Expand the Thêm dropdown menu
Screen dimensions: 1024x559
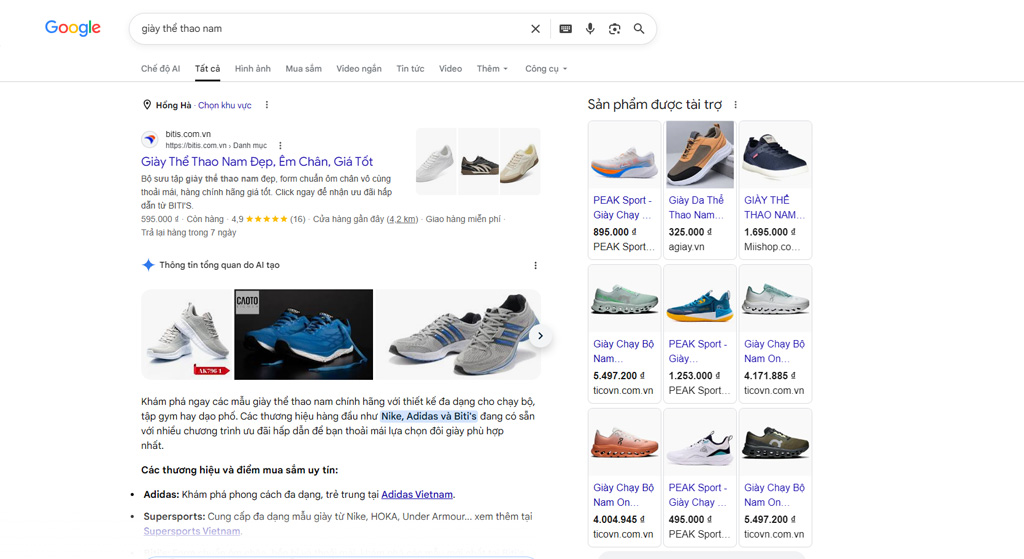(492, 69)
